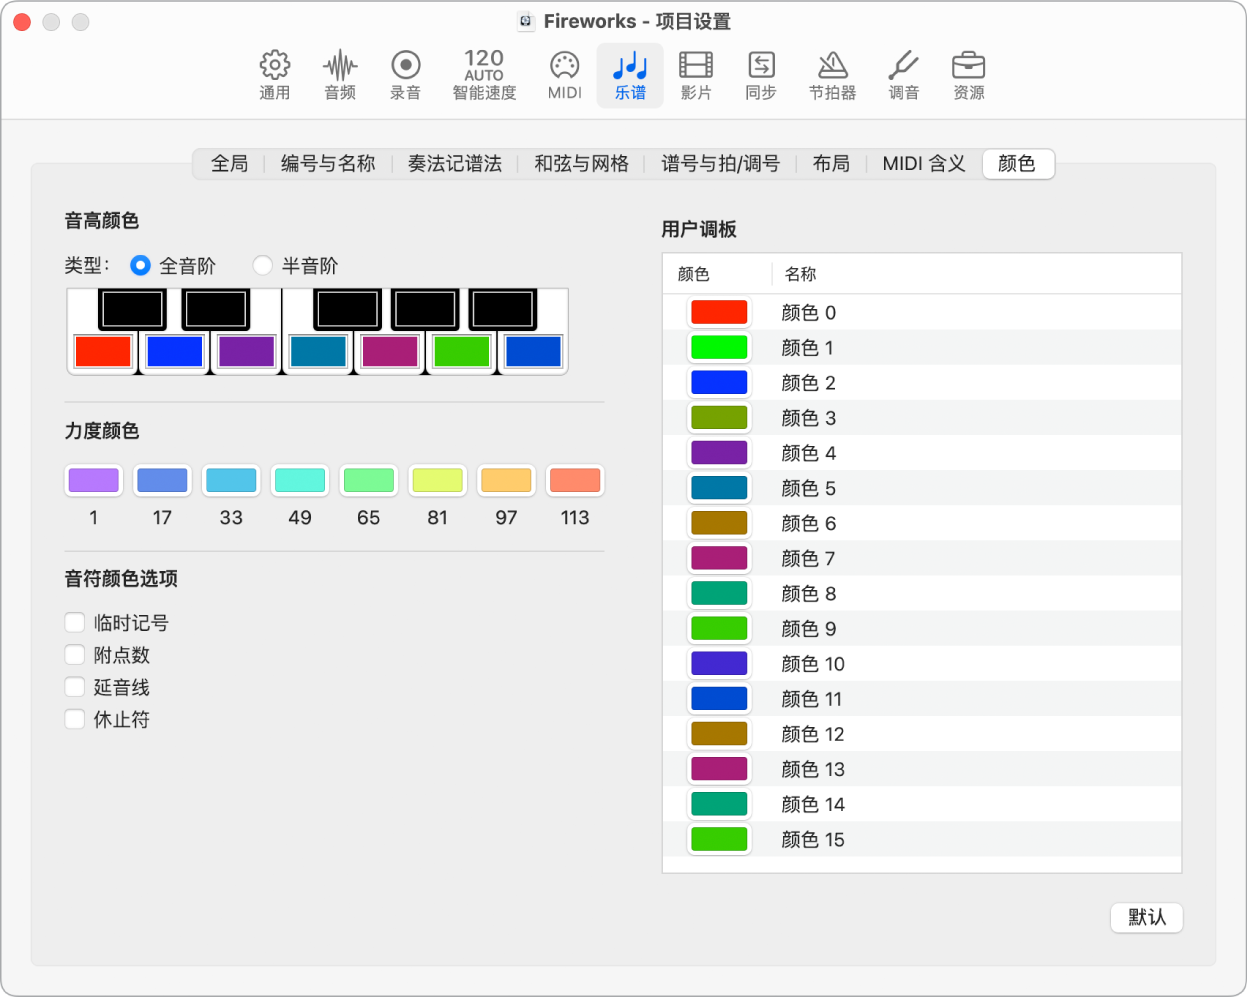1248x998 pixels.
Task: Select the 音频 settings icon
Action: point(340,75)
